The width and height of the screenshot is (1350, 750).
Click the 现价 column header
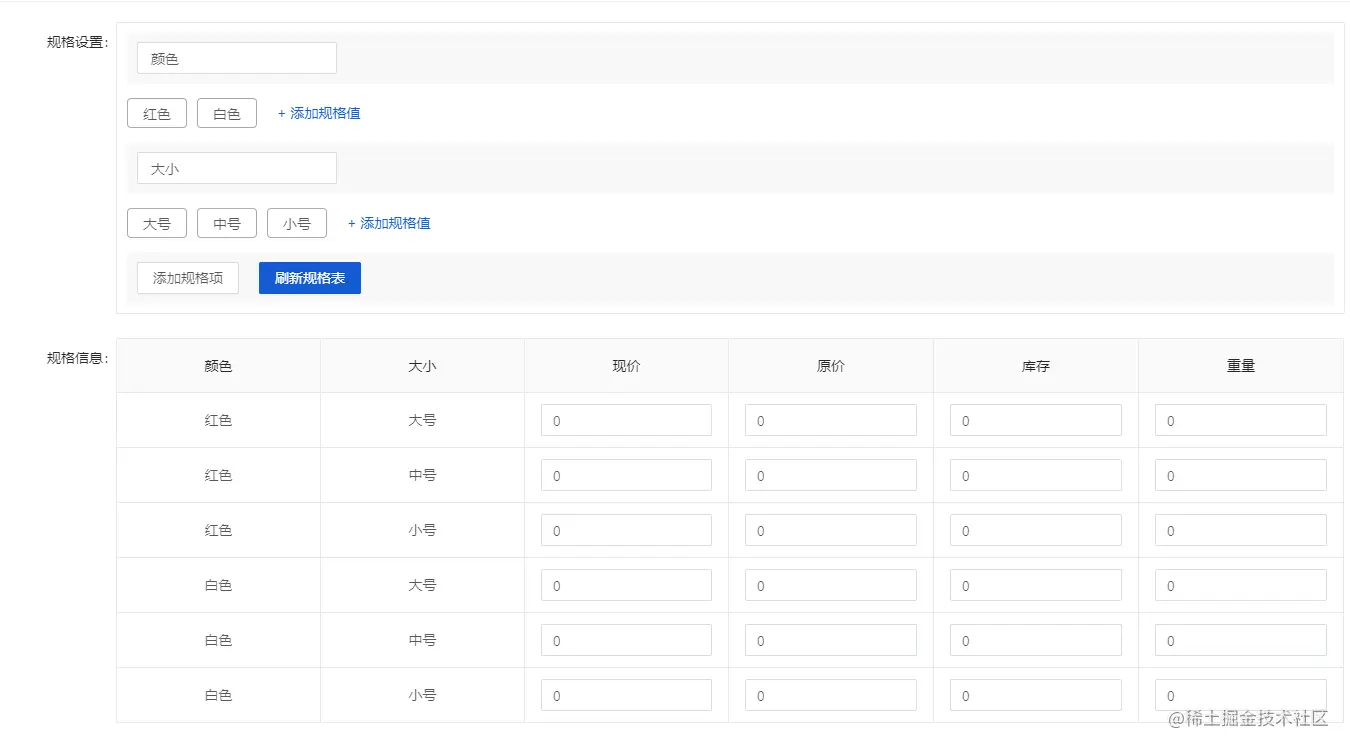click(626, 366)
